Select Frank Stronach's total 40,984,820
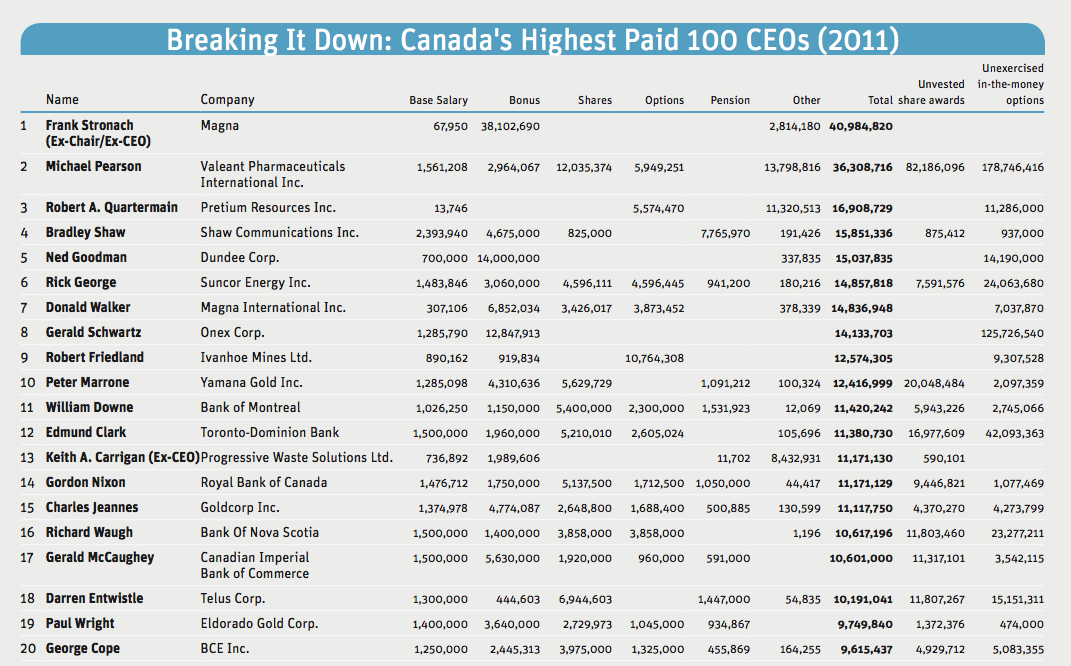 pyautogui.click(x=861, y=126)
